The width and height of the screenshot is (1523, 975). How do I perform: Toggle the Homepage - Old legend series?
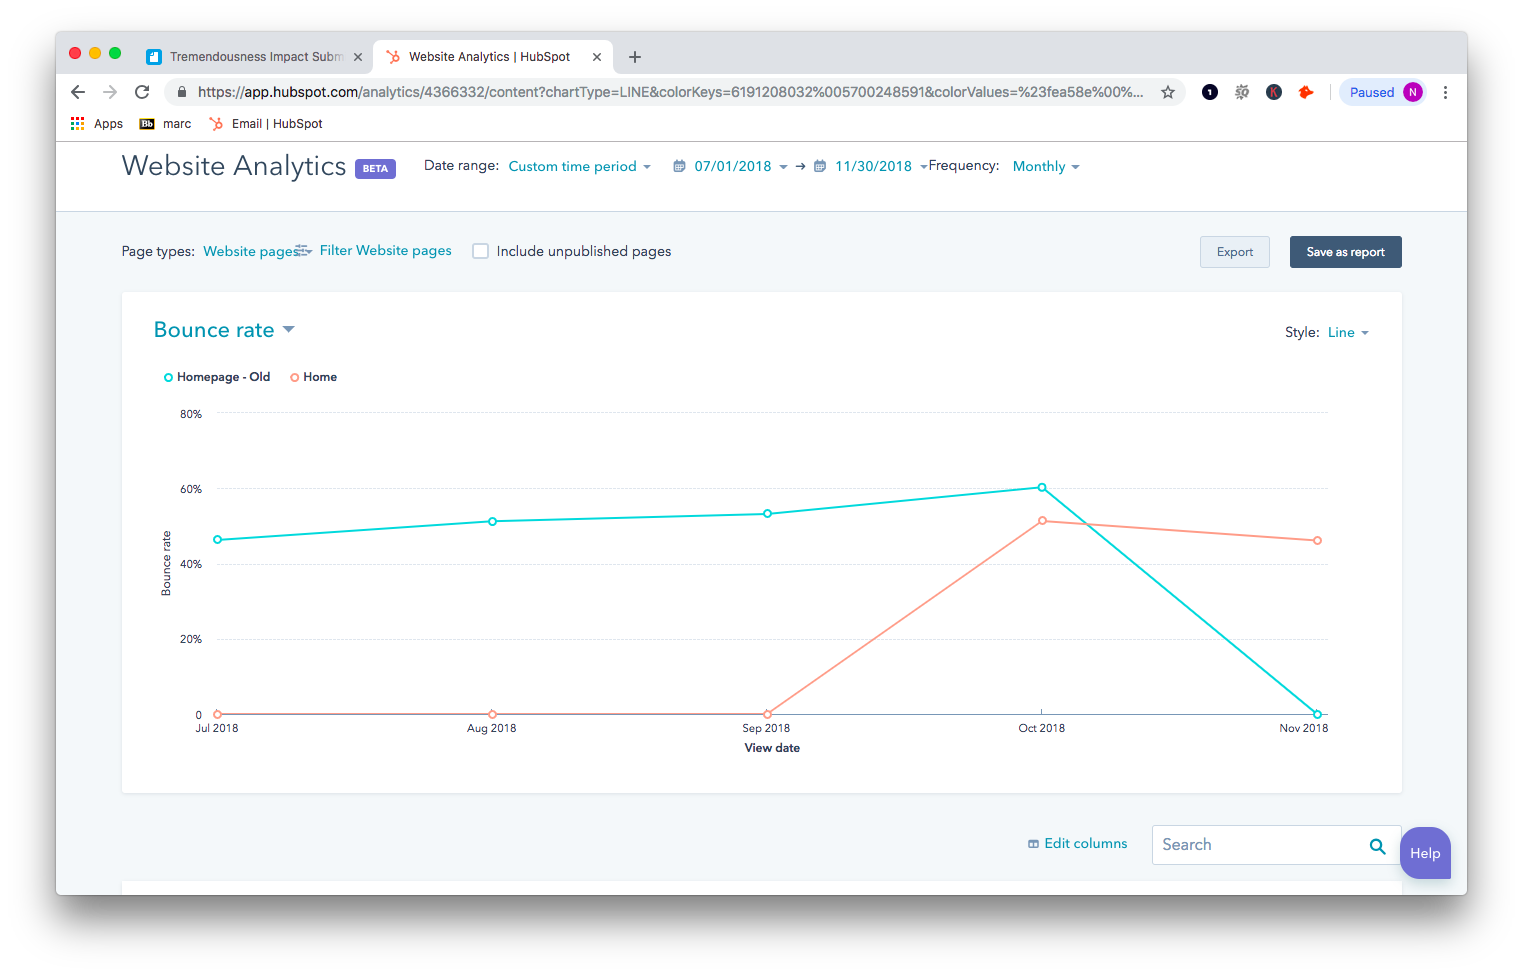[x=217, y=377]
